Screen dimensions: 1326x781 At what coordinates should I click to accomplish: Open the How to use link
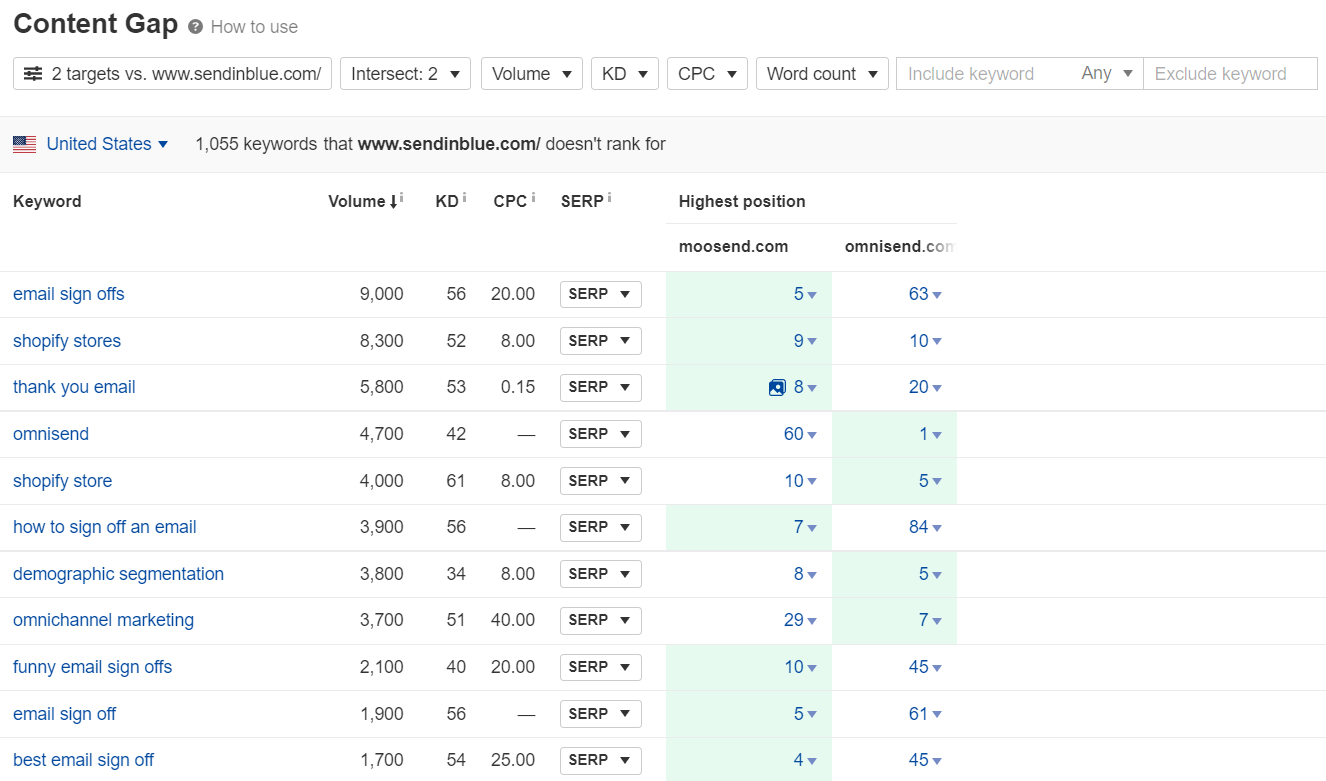point(254,27)
